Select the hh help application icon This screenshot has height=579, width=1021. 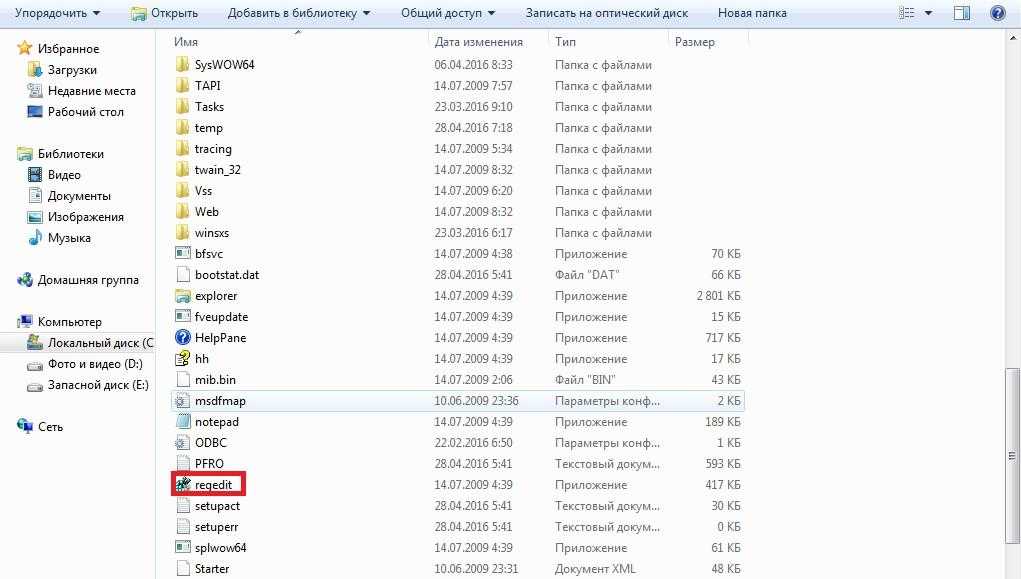[183, 358]
